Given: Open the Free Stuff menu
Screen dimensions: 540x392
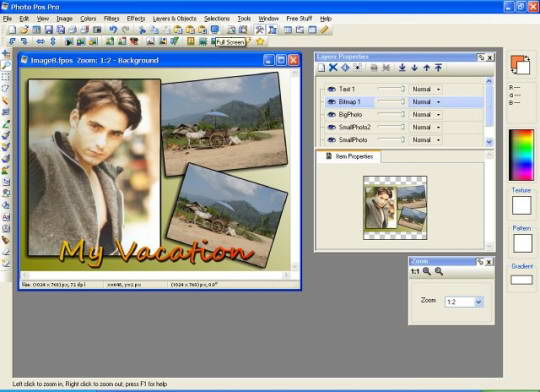Looking at the screenshot, I should pos(299,19).
